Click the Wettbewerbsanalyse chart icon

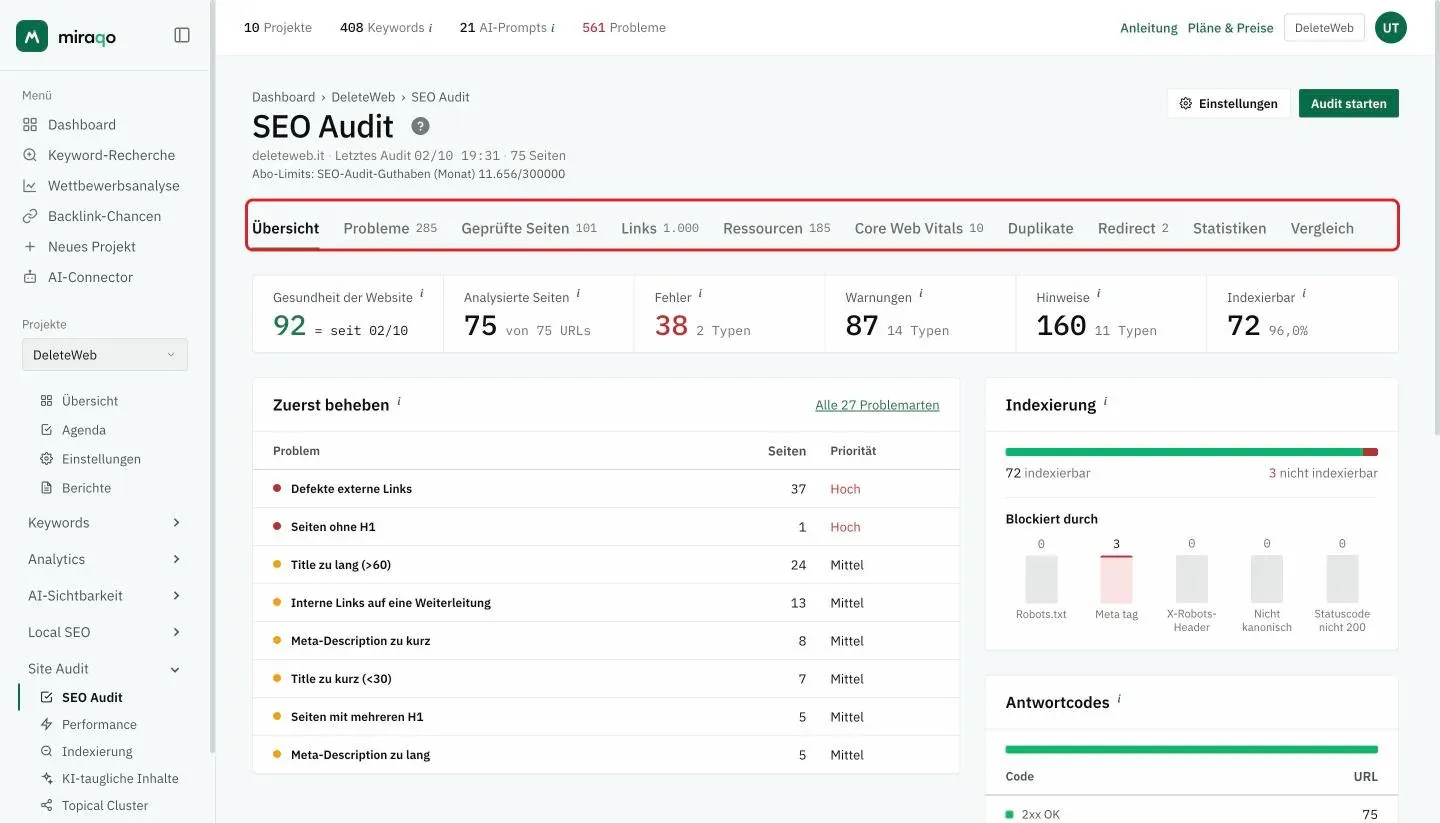click(30, 186)
